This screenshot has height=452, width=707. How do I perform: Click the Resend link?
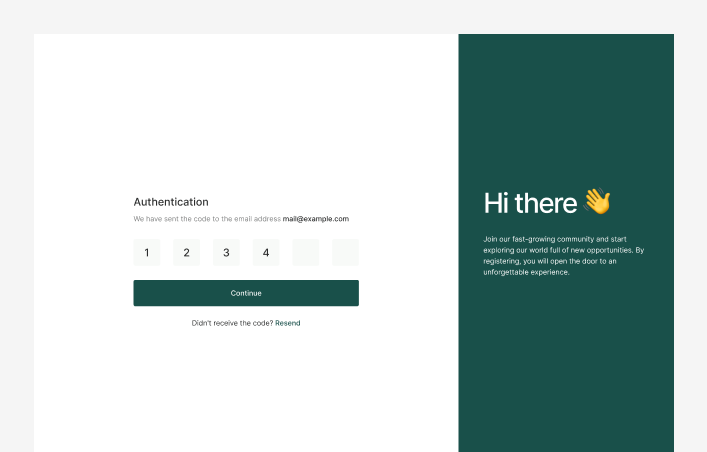click(x=288, y=323)
